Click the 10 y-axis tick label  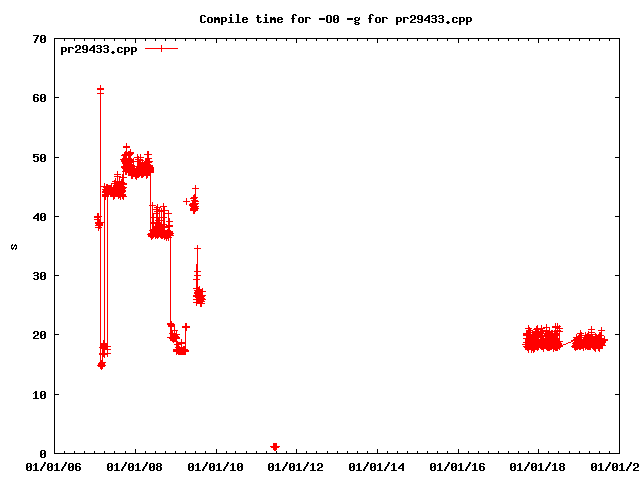coord(40,395)
